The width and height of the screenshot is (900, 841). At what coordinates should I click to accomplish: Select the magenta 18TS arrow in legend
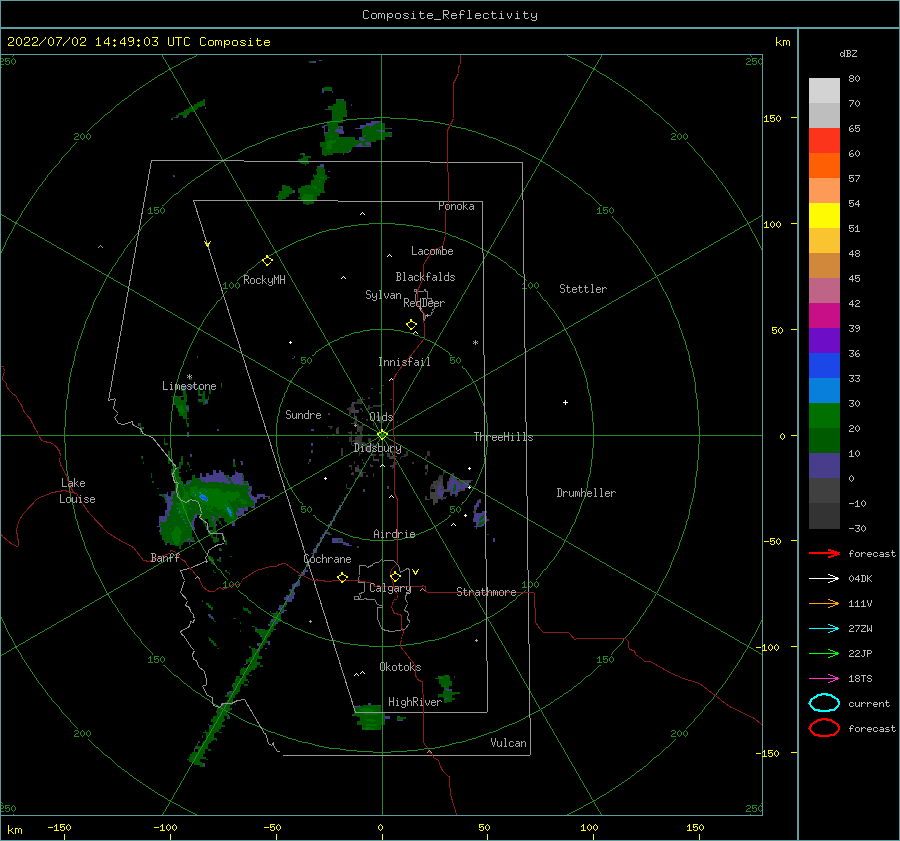(824, 679)
